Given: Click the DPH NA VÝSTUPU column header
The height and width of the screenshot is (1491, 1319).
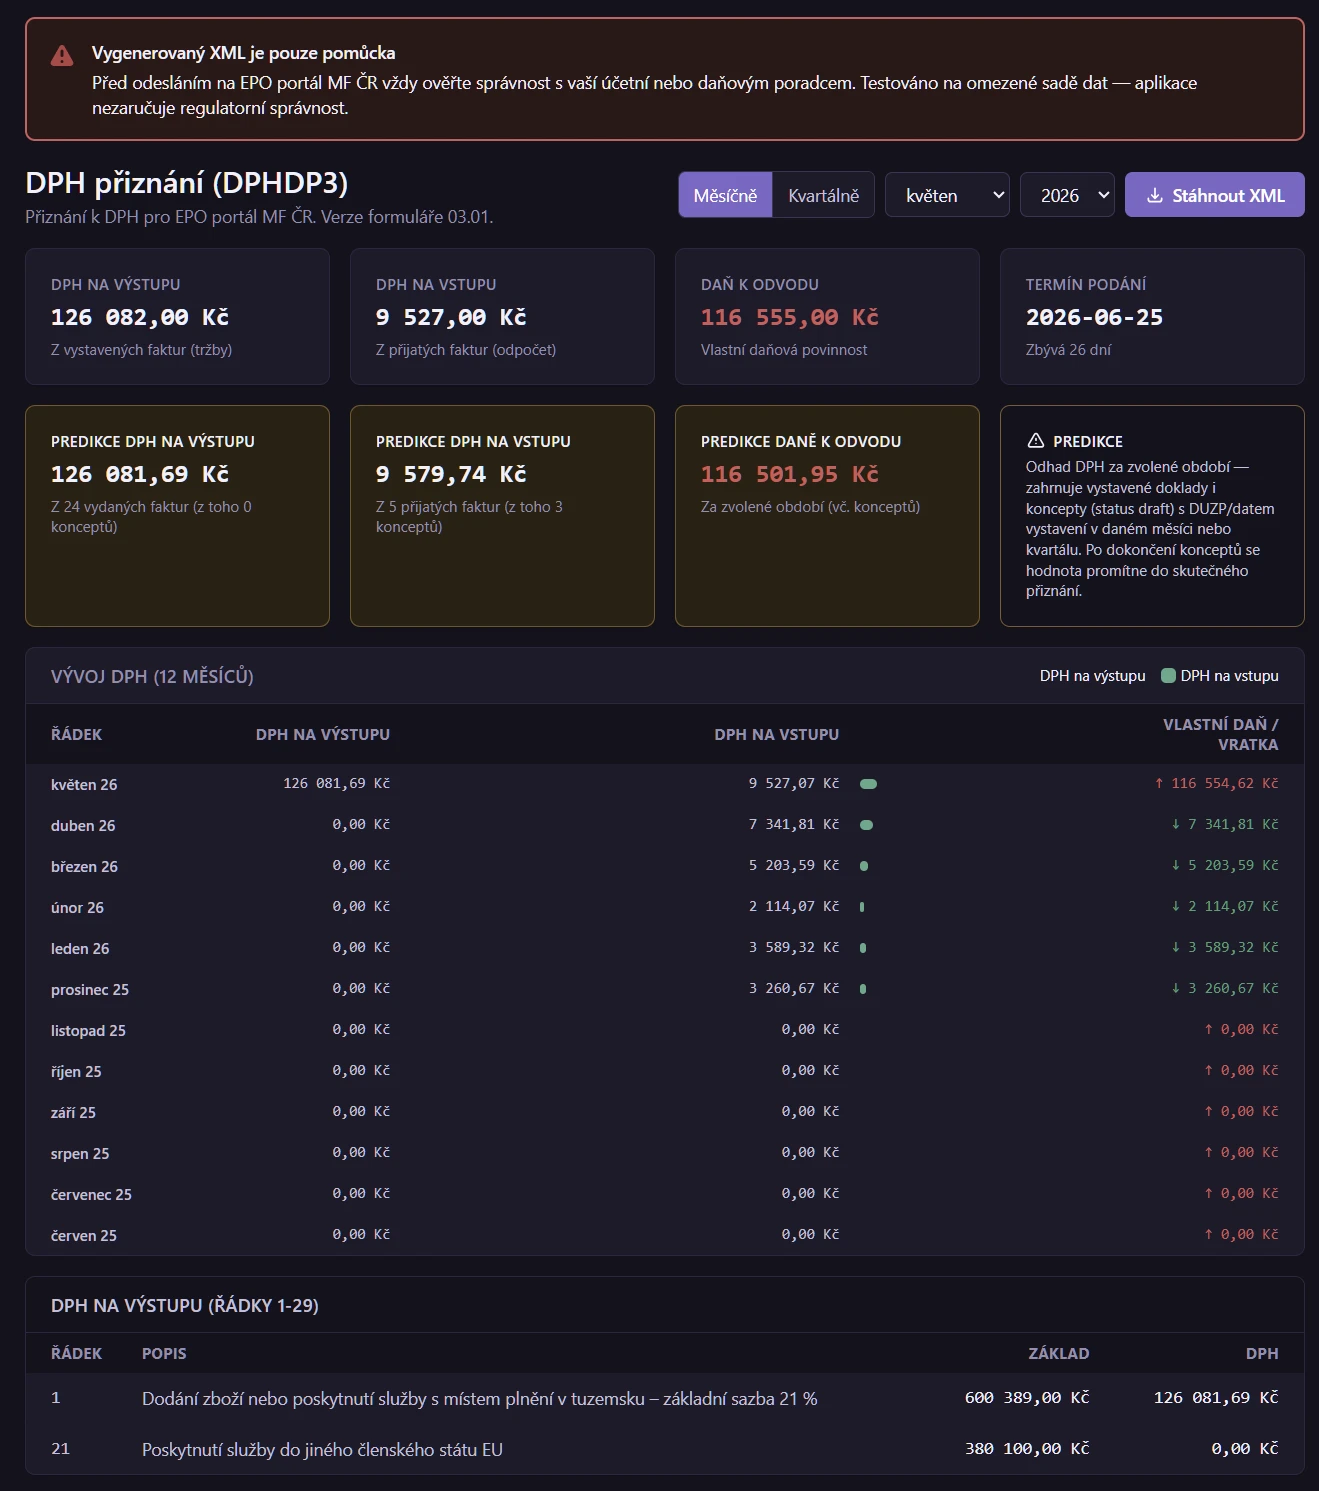Looking at the screenshot, I should pyautogui.click(x=323, y=734).
